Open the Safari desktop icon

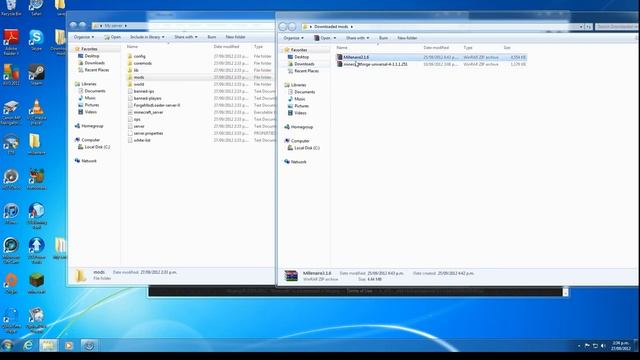pos(36,7)
